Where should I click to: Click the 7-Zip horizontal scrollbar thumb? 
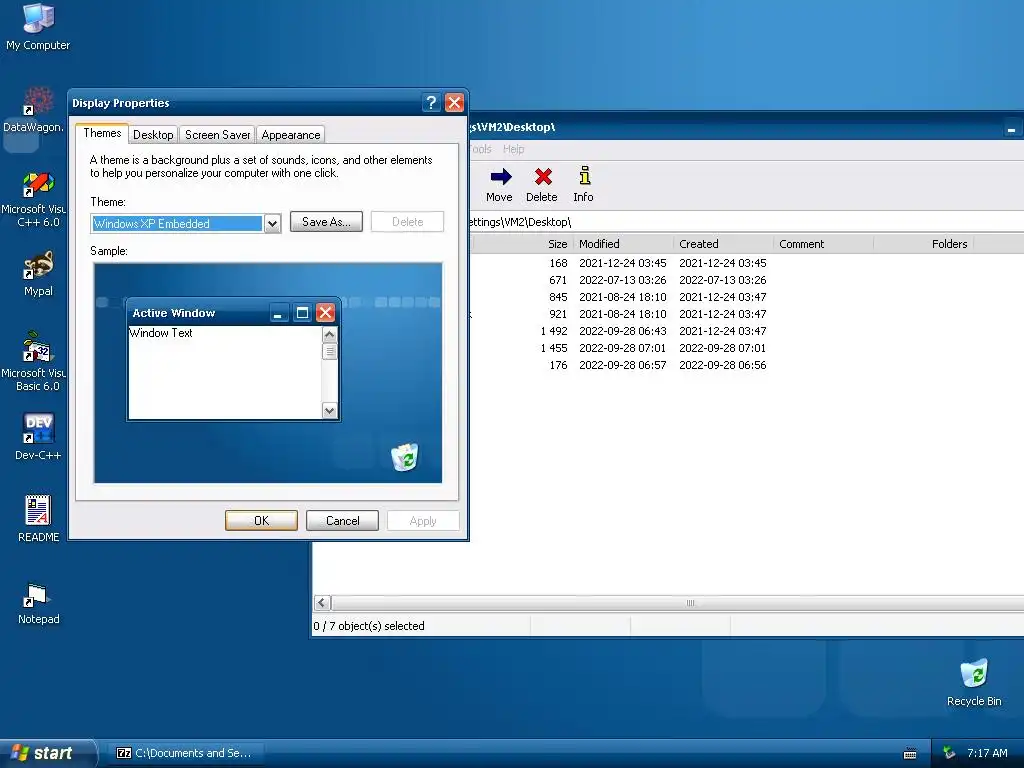[679, 602]
